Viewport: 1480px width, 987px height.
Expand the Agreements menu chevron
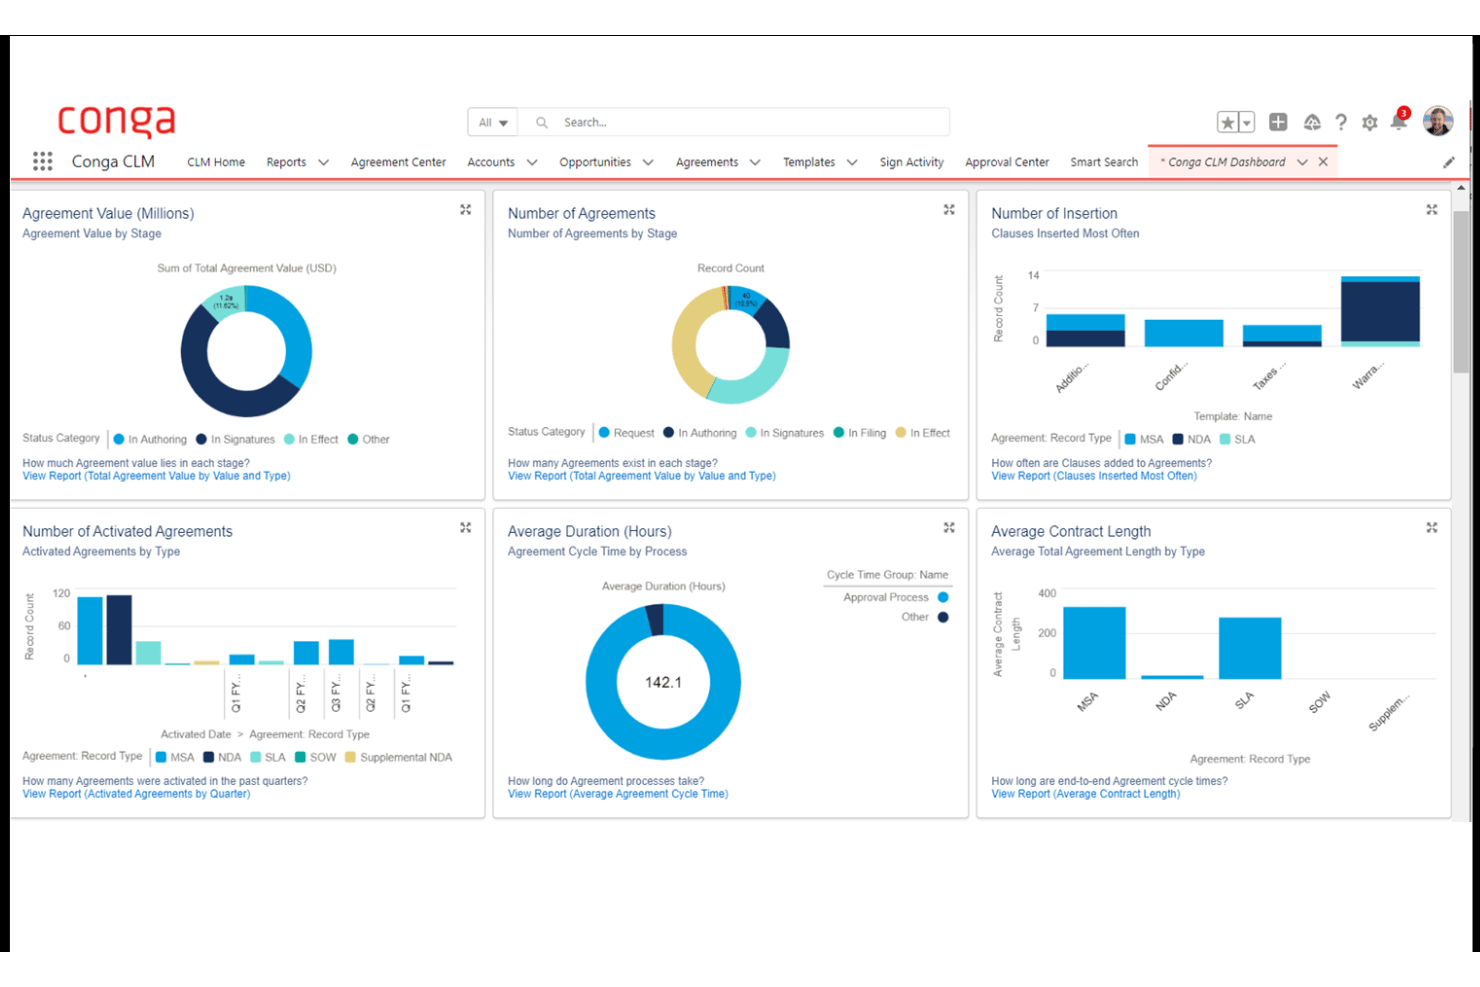[x=755, y=162]
